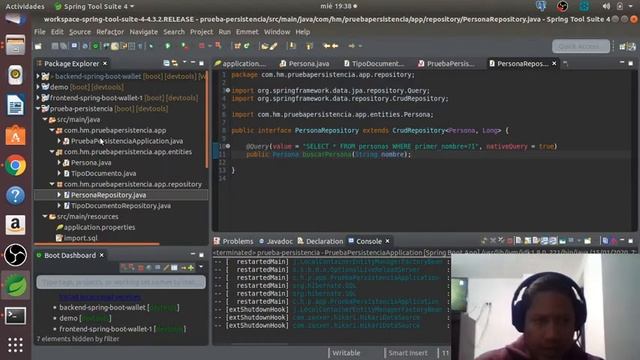Click Clear Console icon in Console toolbar

(519, 241)
